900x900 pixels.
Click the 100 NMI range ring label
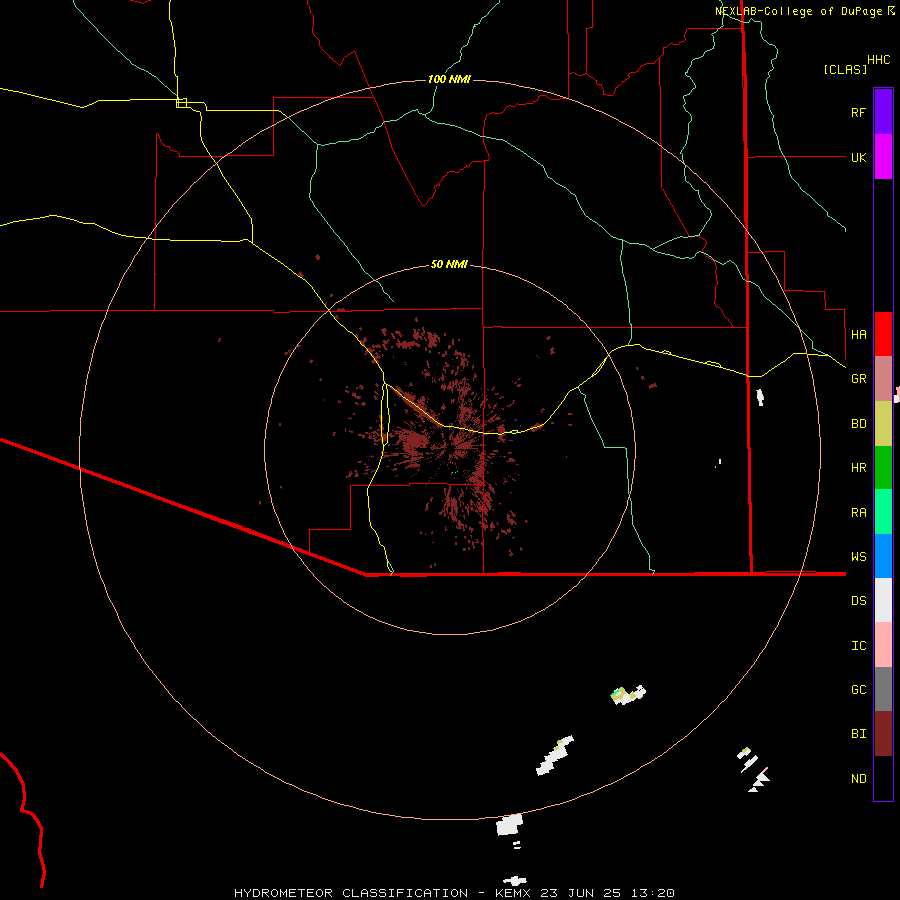pyautogui.click(x=449, y=79)
